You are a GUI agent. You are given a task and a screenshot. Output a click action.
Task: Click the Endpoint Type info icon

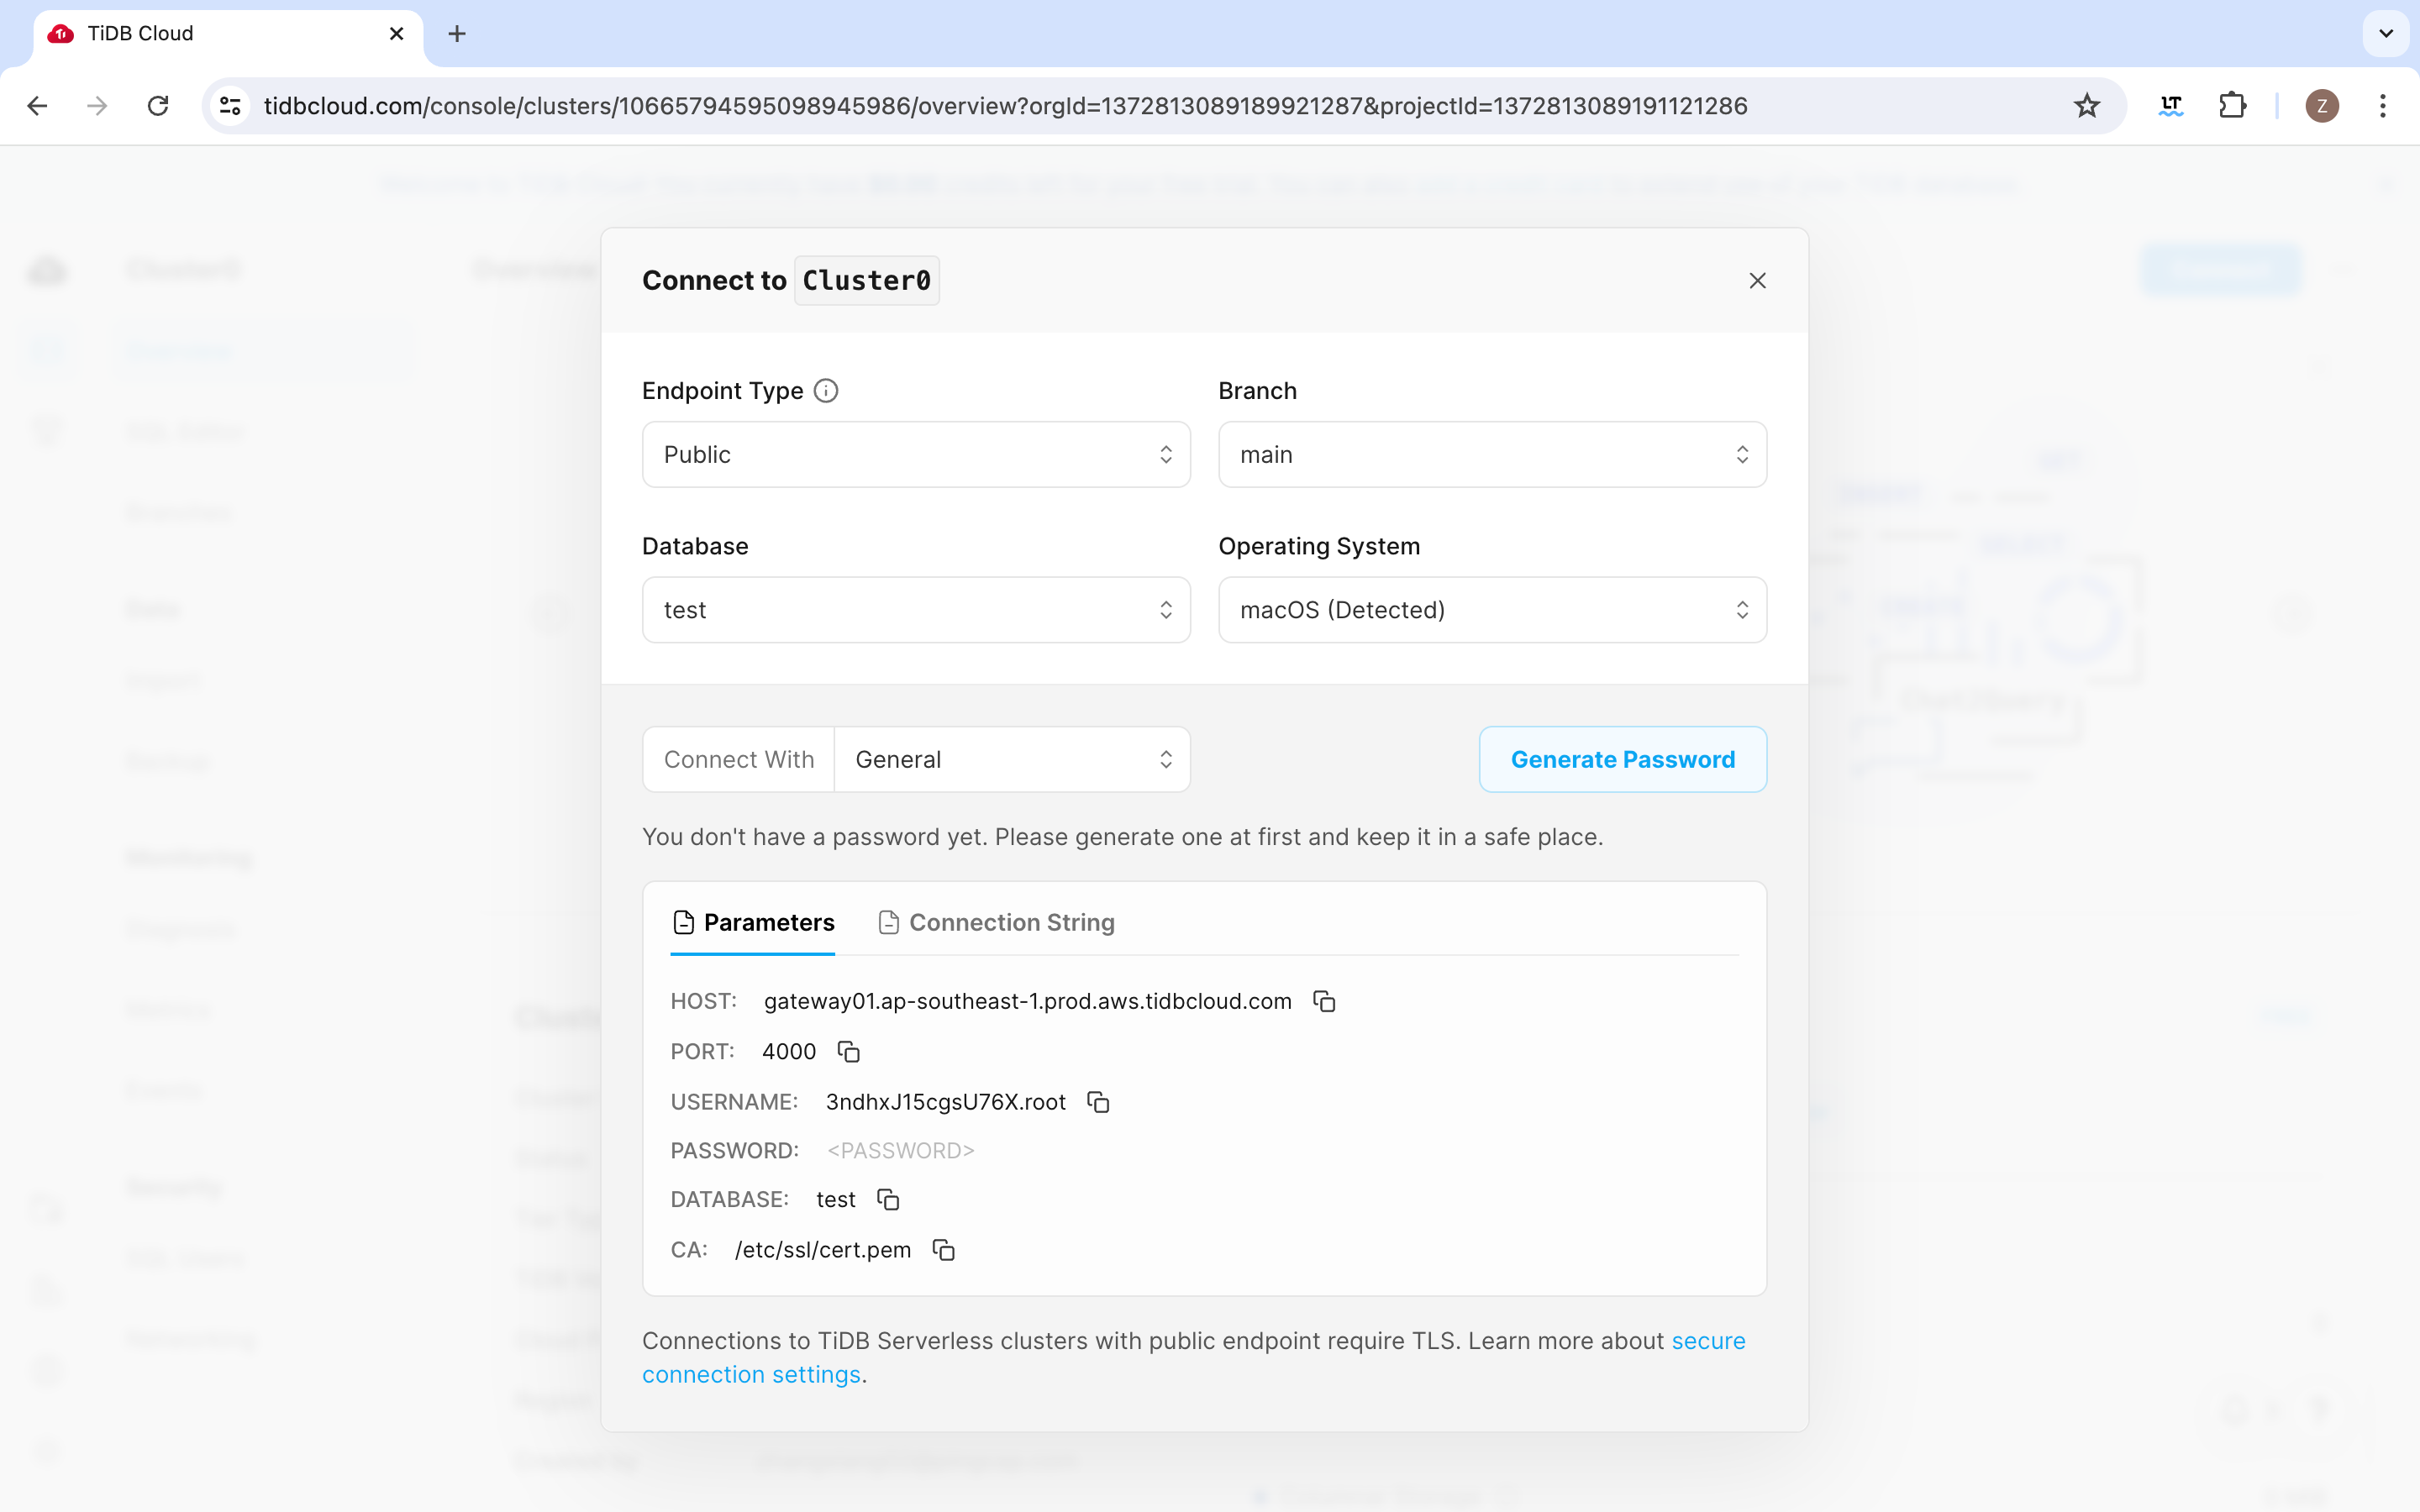click(x=826, y=391)
